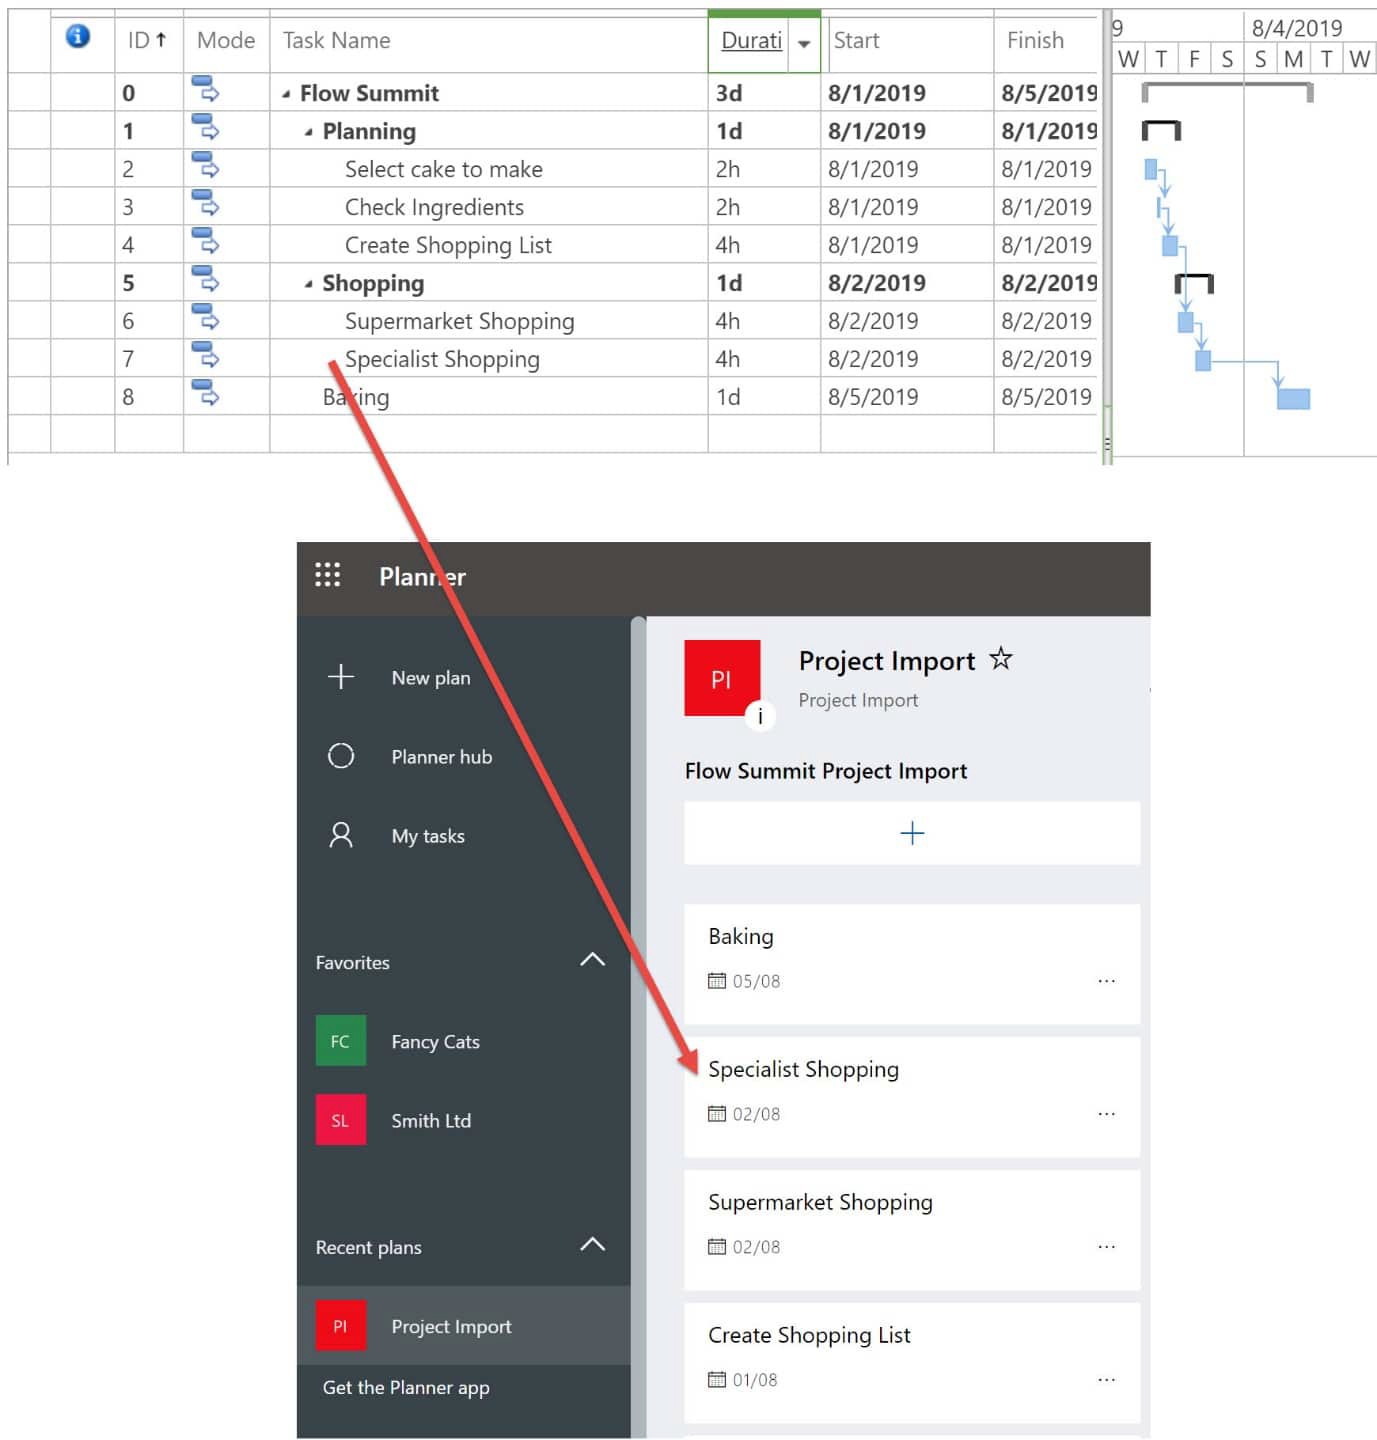This screenshot has height=1440, width=1377.
Task: Open the Duration column dropdown arrow
Action: (x=804, y=43)
